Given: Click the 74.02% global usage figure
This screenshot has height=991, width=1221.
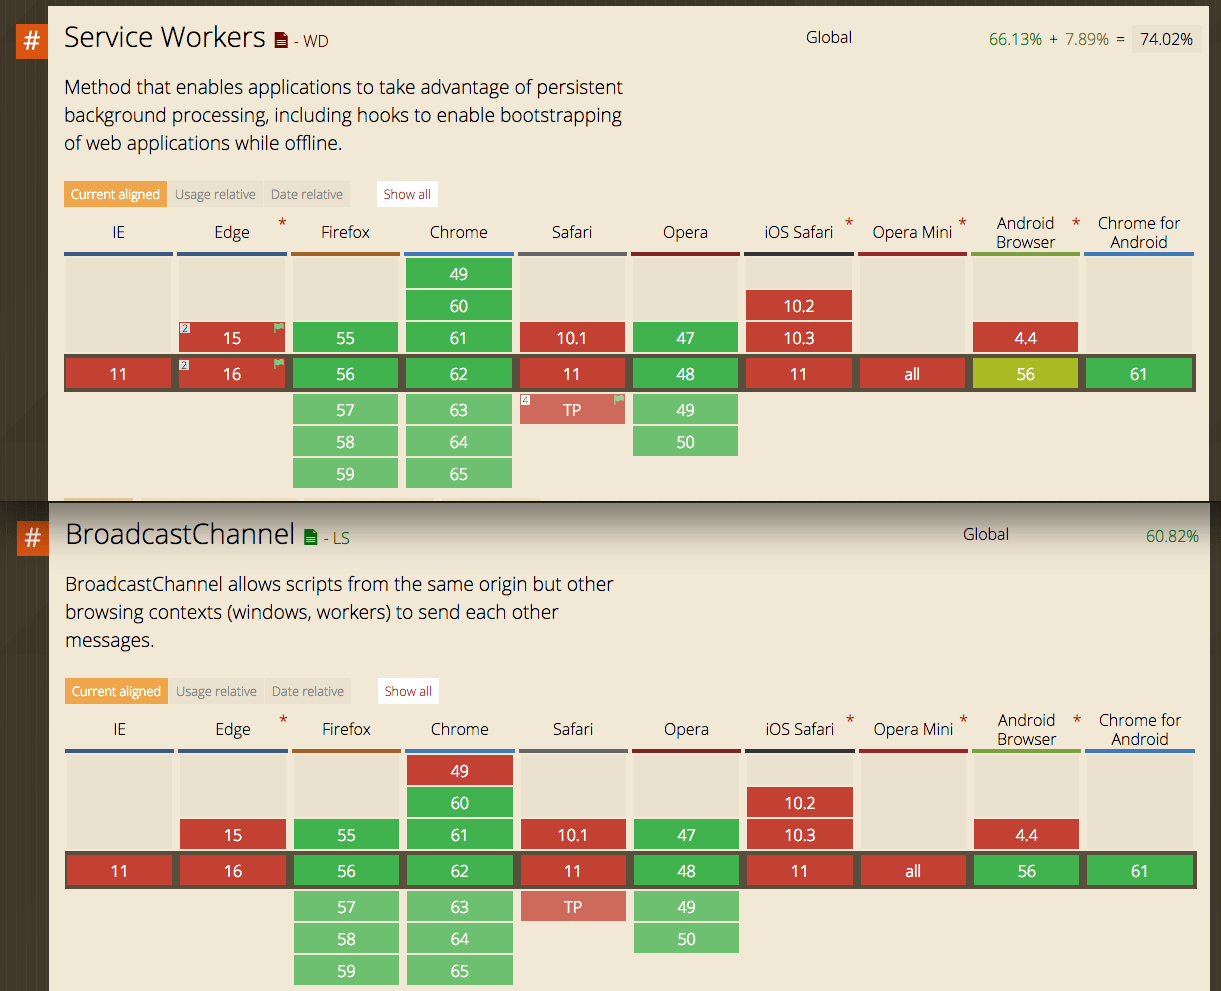Looking at the screenshot, I should tap(1166, 40).
